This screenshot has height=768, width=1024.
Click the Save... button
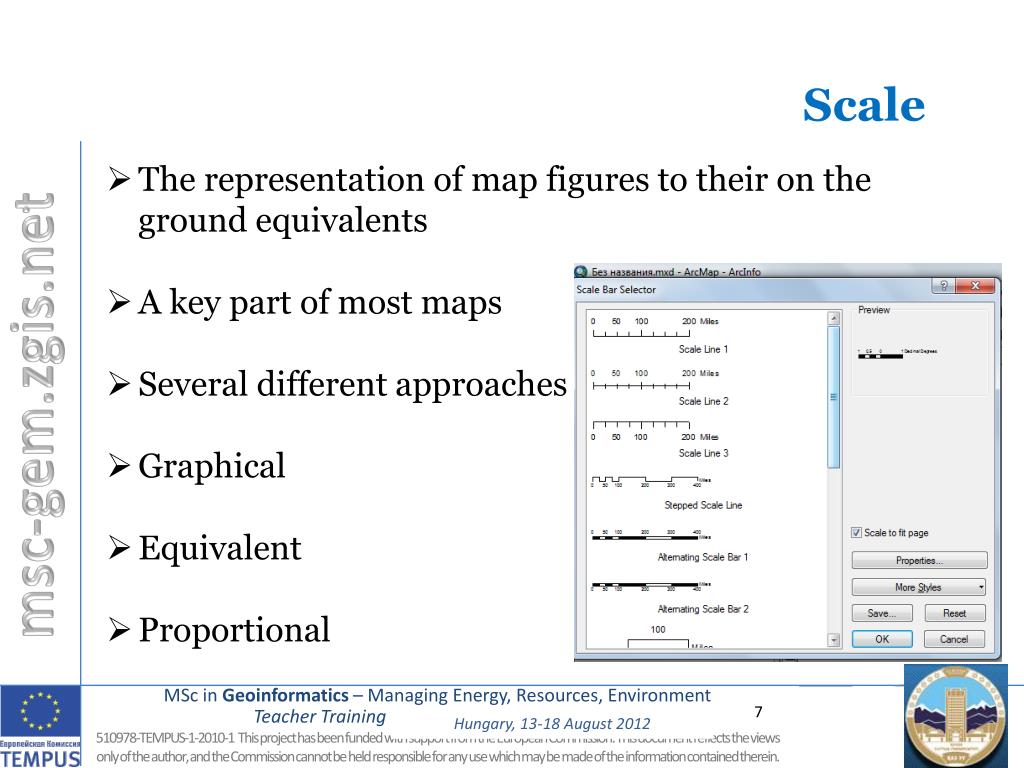point(881,613)
